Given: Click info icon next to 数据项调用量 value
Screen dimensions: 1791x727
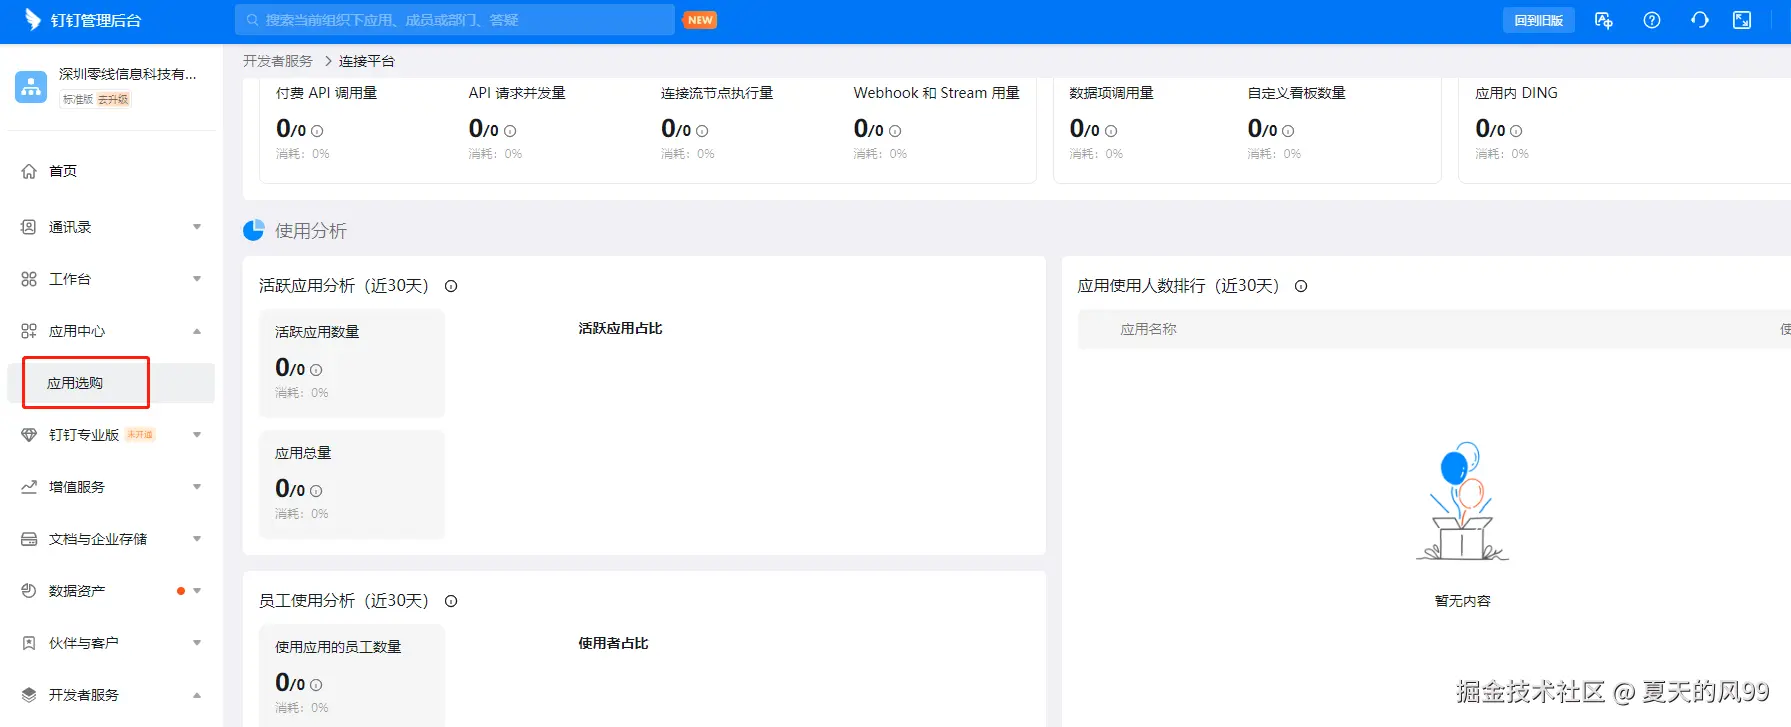Looking at the screenshot, I should [x=1111, y=131].
